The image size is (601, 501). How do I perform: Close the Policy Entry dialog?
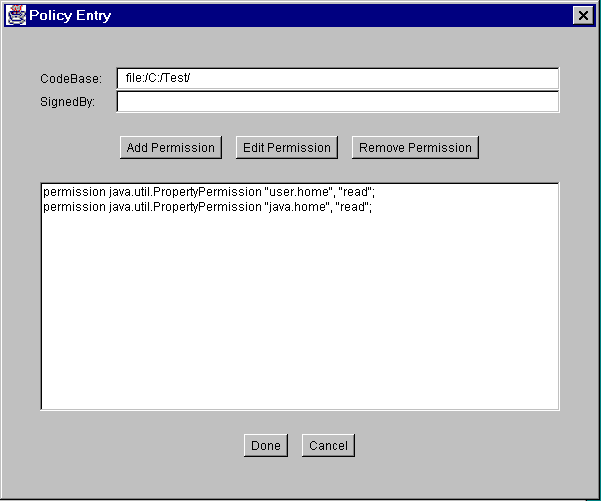click(x=582, y=15)
